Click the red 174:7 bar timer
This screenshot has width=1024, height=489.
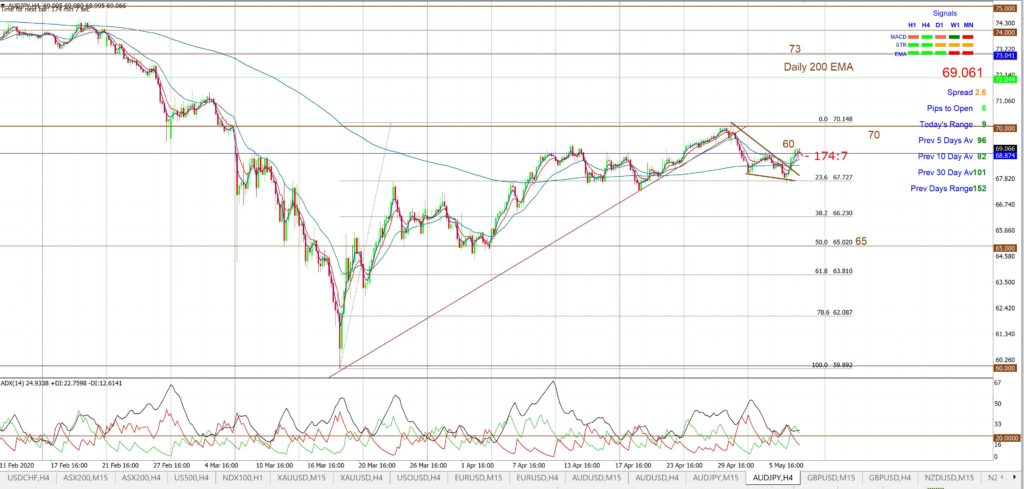point(829,156)
